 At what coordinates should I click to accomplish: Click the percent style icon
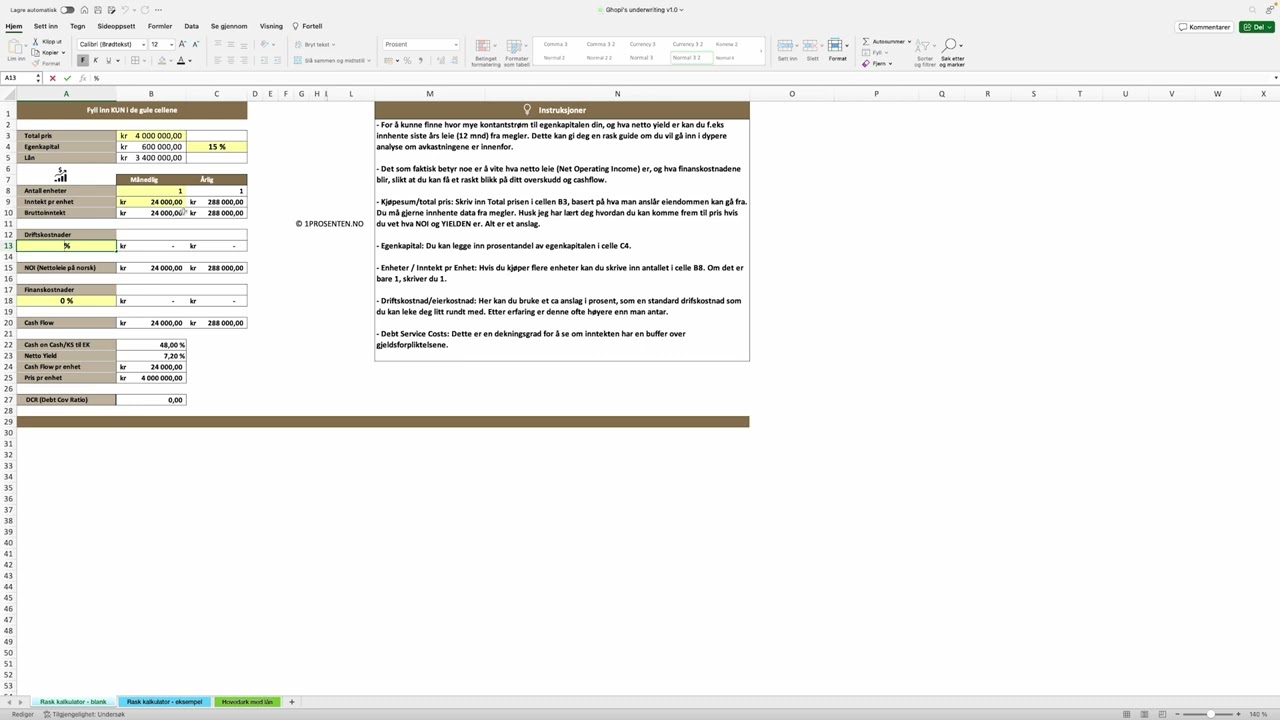(407, 61)
